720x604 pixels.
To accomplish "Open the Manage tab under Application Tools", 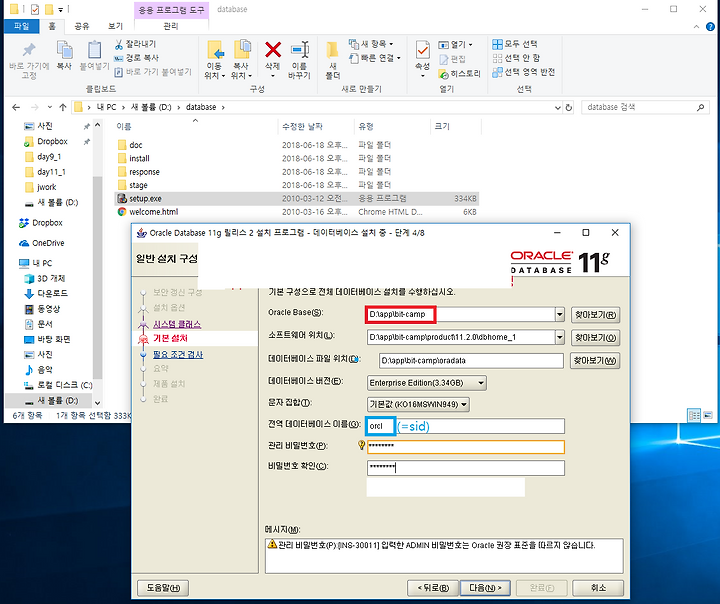I will [171, 26].
